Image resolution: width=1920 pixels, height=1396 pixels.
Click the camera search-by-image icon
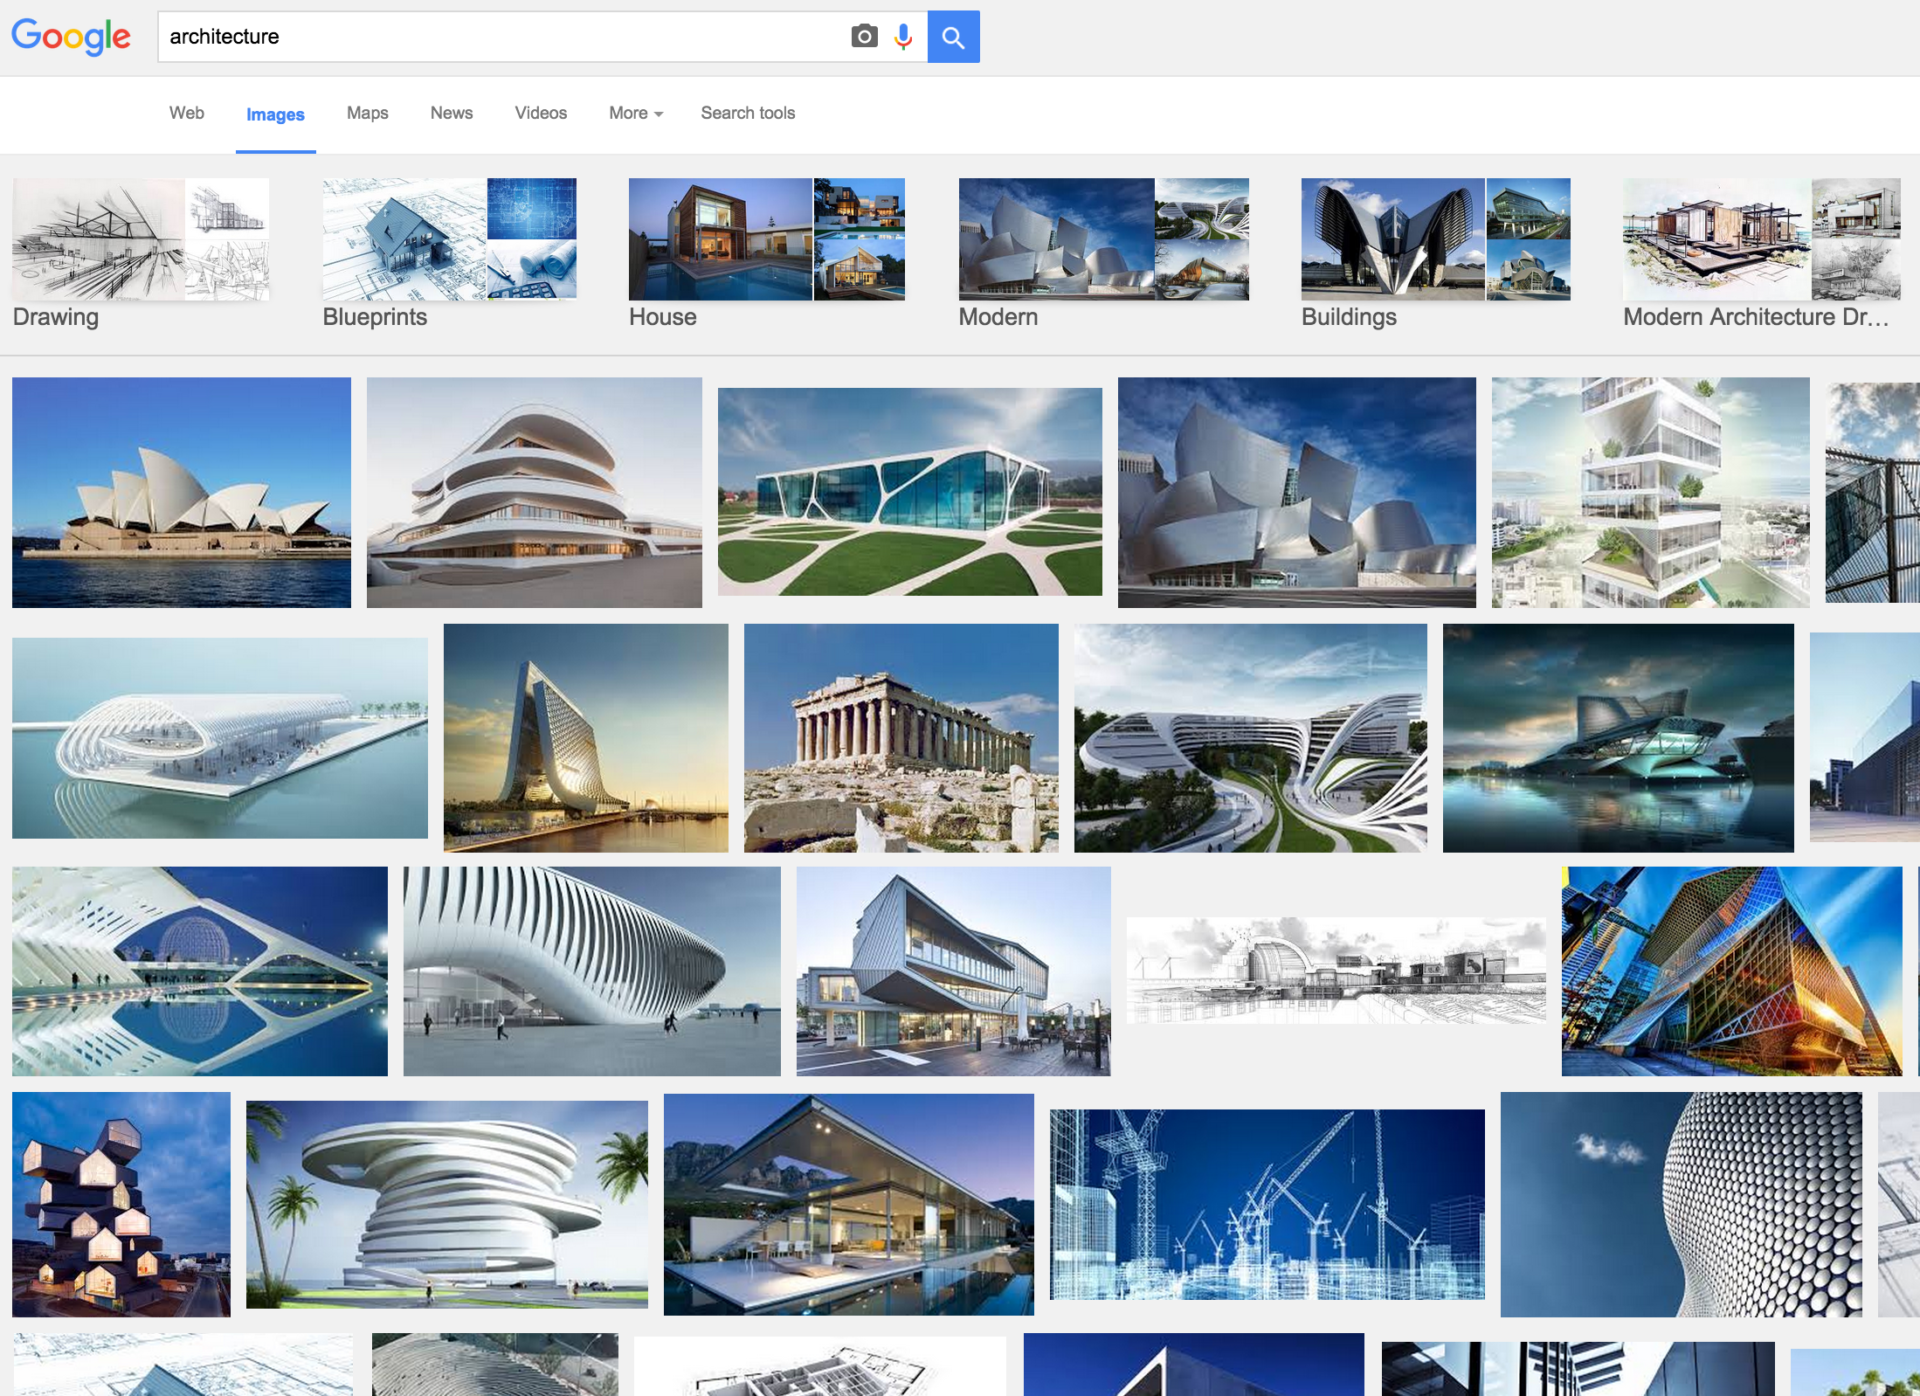[864, 37]
